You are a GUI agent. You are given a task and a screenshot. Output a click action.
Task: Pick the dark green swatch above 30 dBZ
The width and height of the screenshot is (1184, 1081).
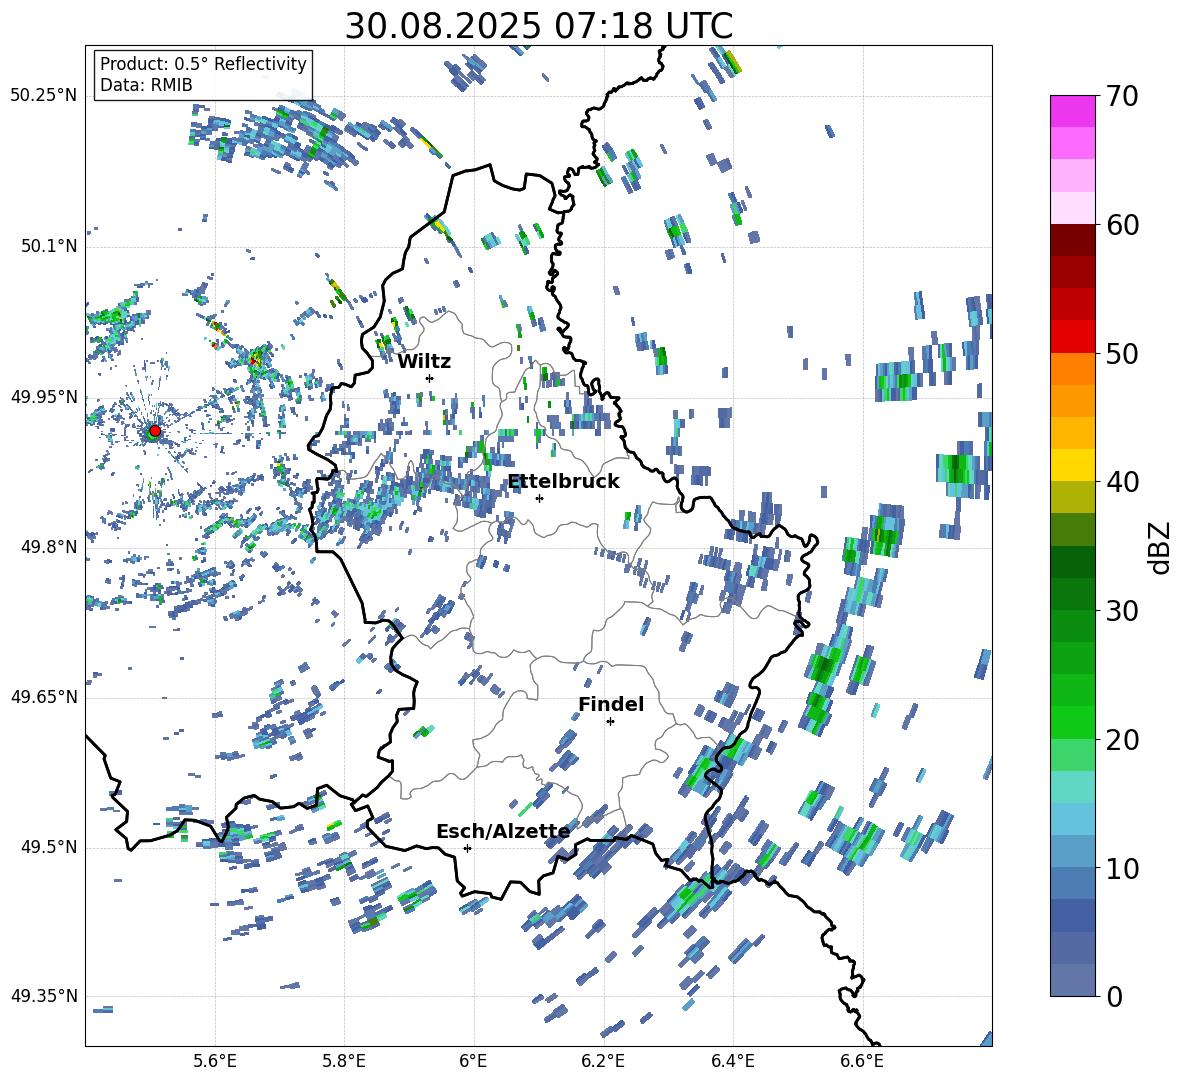(x=1072, y=562)
